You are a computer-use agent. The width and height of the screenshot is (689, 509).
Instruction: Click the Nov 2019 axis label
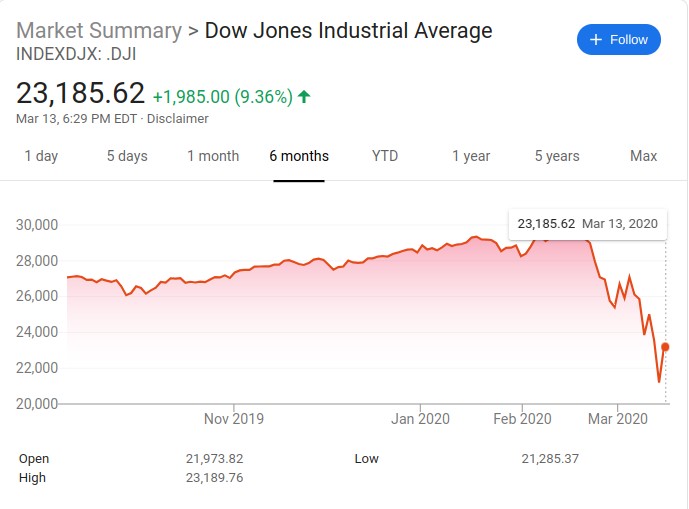[x=233, y=419]
